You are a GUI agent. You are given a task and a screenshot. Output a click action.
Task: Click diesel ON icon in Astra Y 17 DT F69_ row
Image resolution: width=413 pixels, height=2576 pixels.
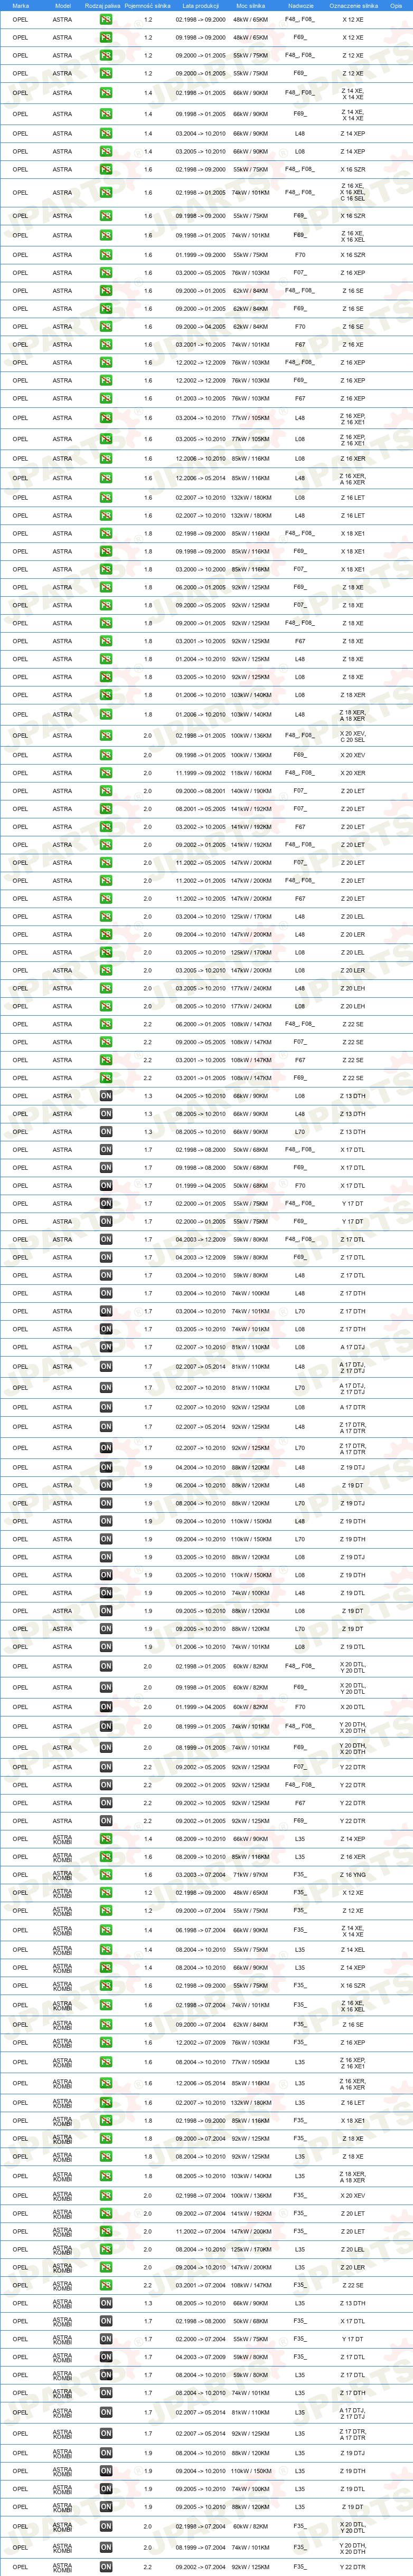tap(105, 1222)
